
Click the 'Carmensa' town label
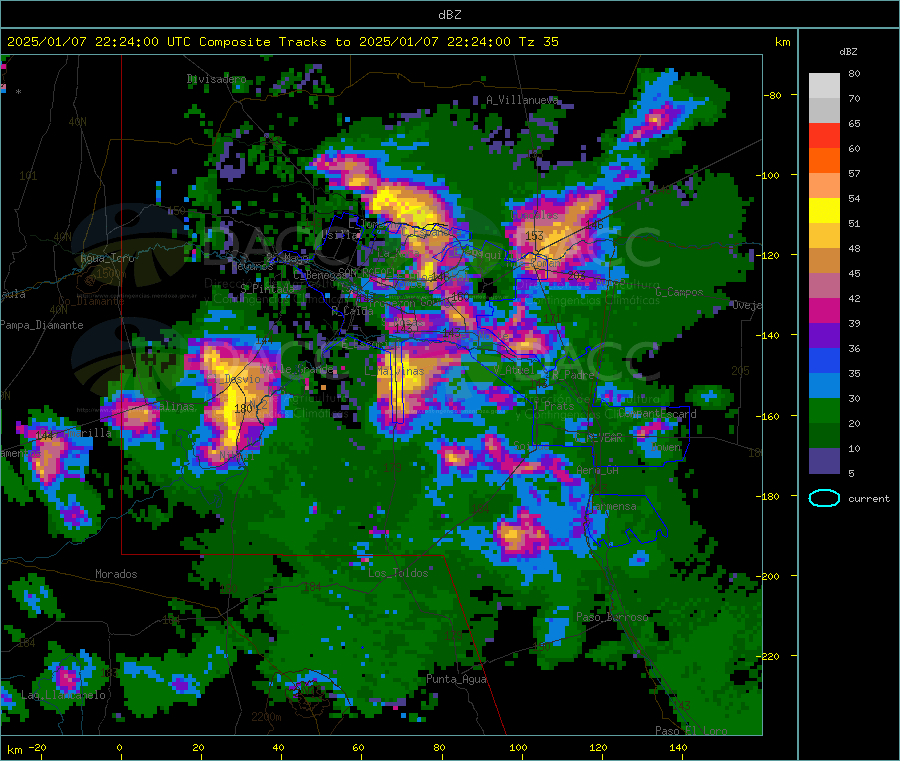coord(612,506)
